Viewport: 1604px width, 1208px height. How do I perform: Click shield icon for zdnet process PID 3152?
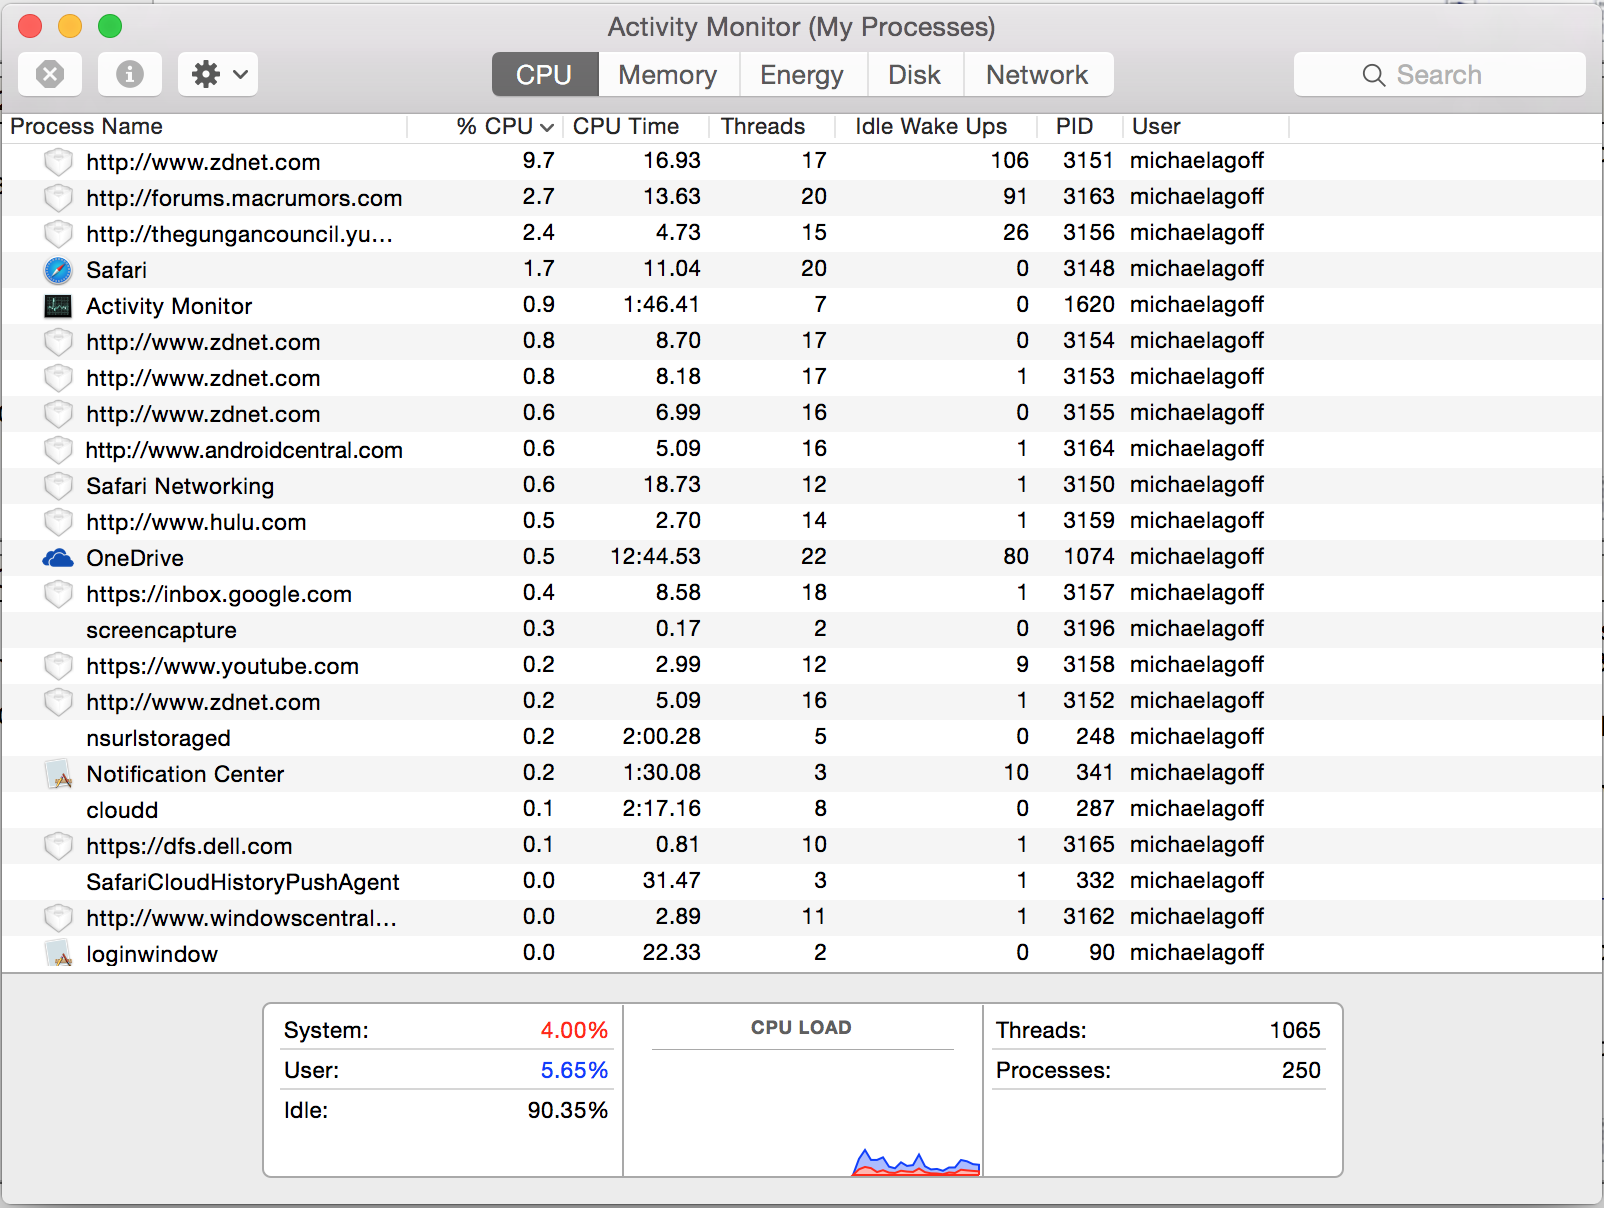58,702
